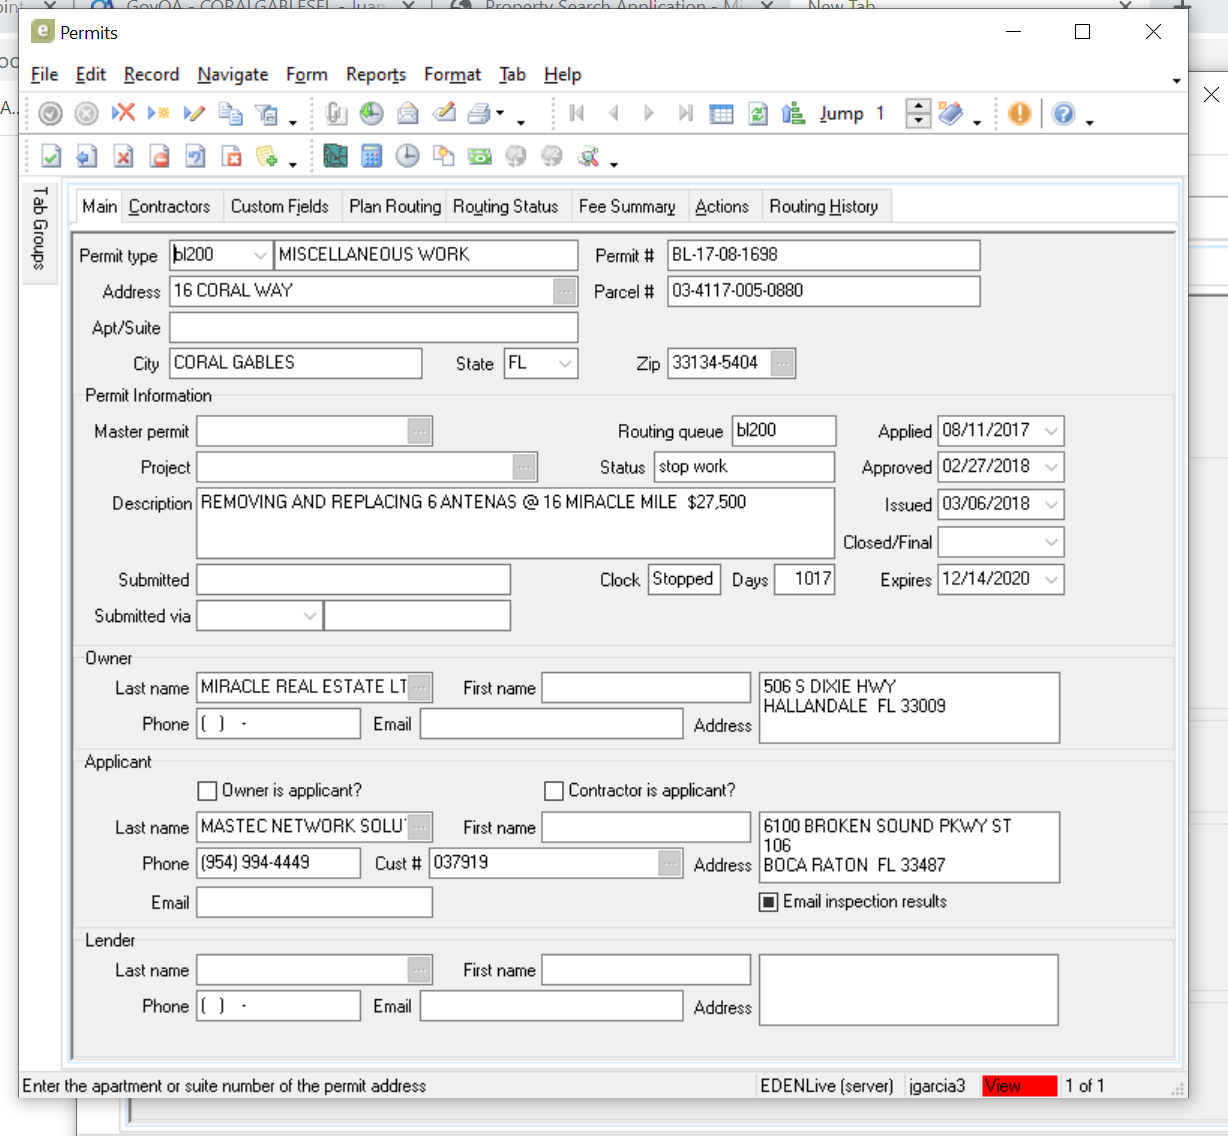Open the calculator icon in second toolbar
Screen dimensions: 1228x1136
click(x=371, y=156)
